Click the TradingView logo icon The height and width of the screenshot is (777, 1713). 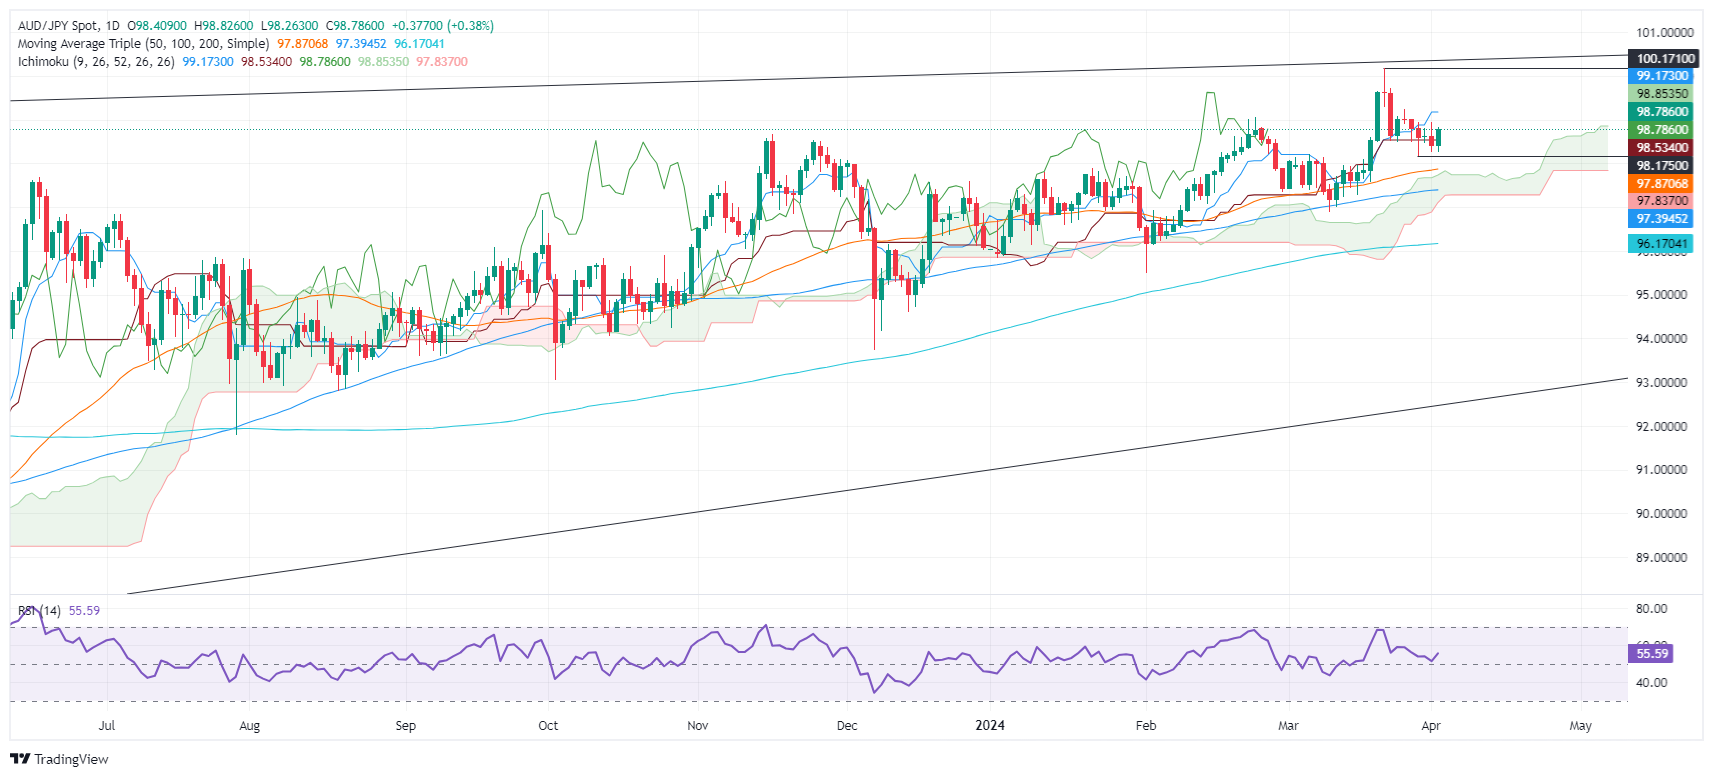click(20, 759)
